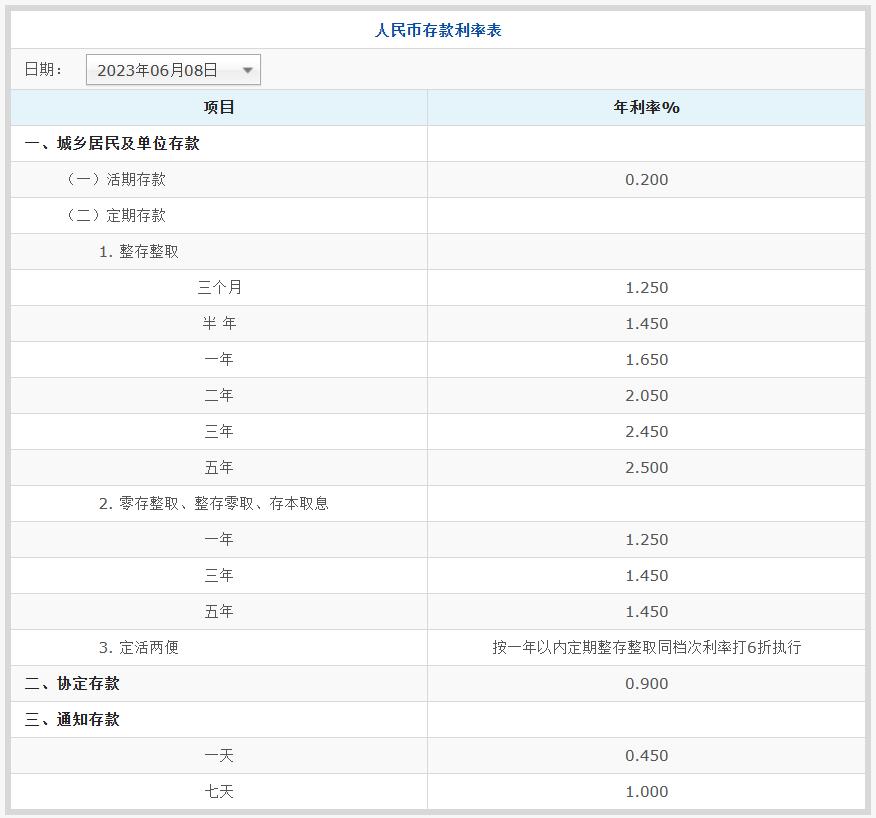Screen dimensions: 876x818
Task: Click the dropdown arrow beside 2023年06月08日
Action: click(x=246, y=69)
